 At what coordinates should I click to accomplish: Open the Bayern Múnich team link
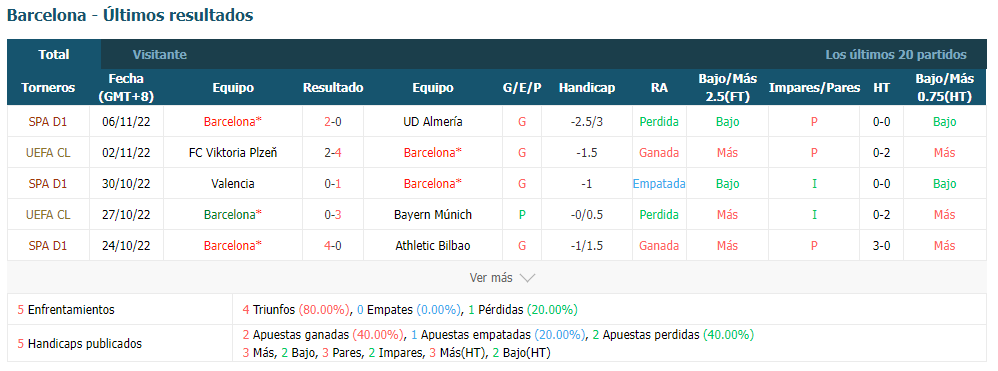coord(433,214)
